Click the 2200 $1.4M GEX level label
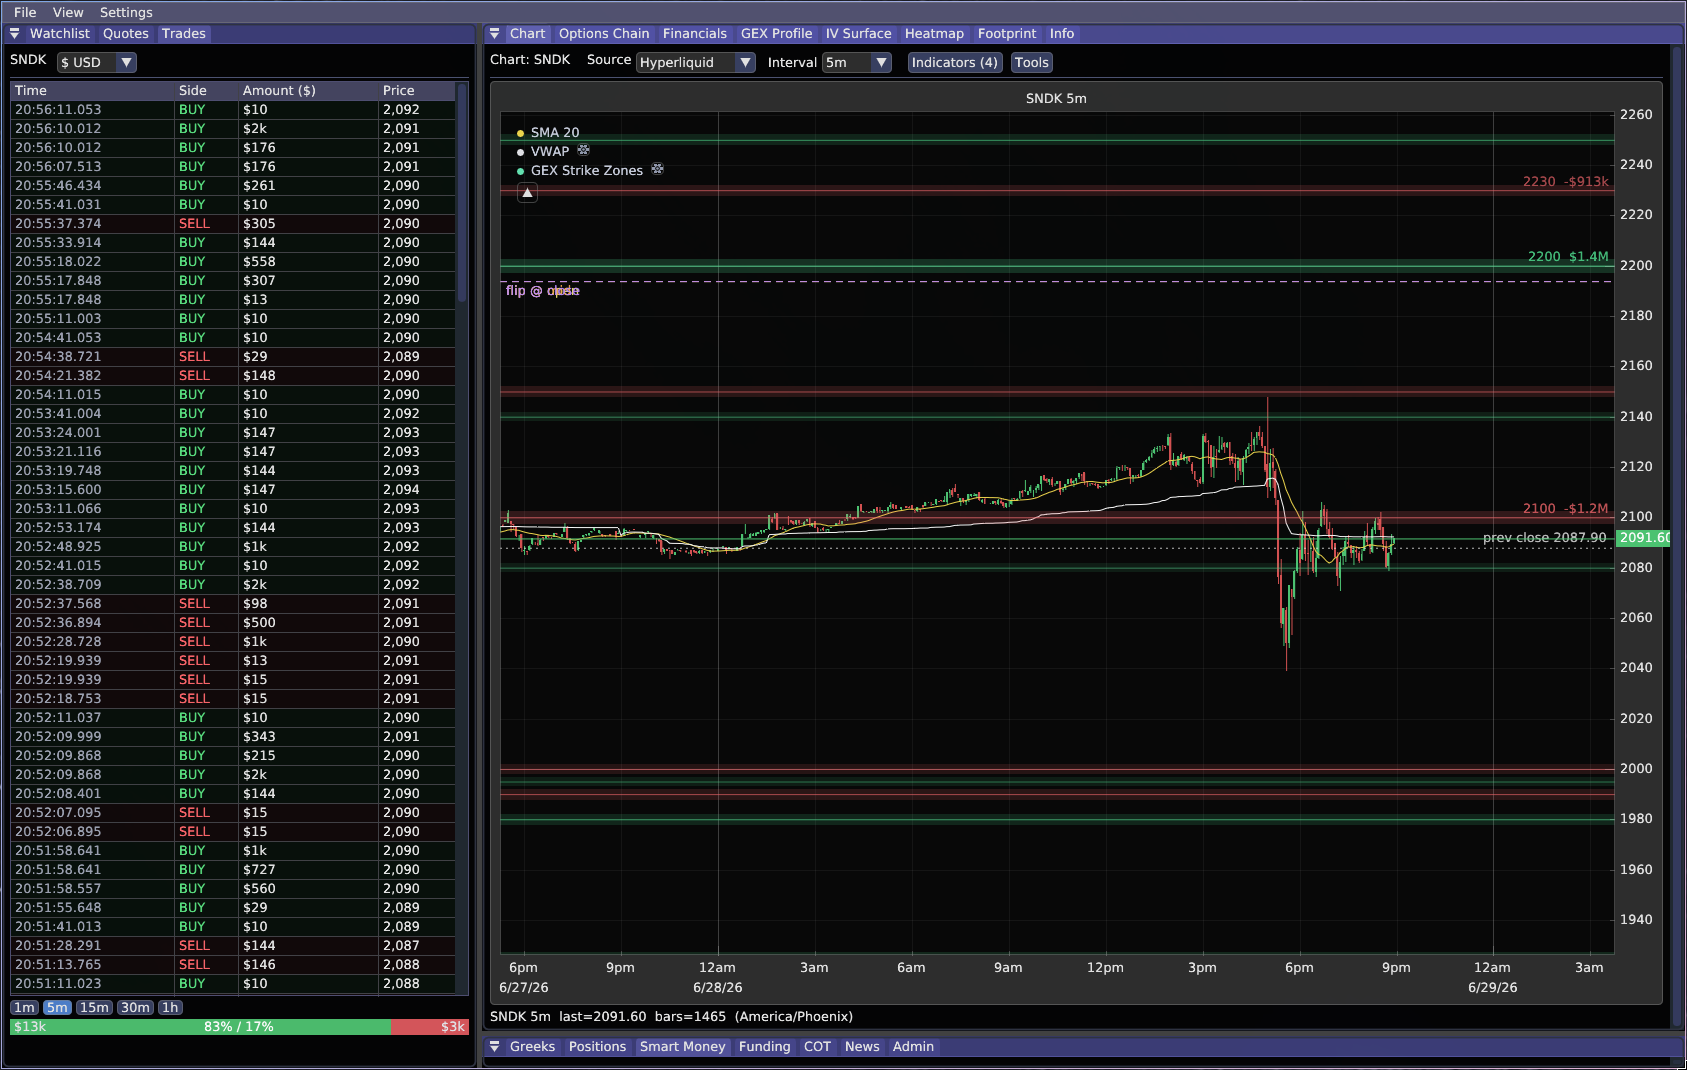The width and height of the screenshot is (1687, 1070). pyautogui.click(x=1568, y=256)
